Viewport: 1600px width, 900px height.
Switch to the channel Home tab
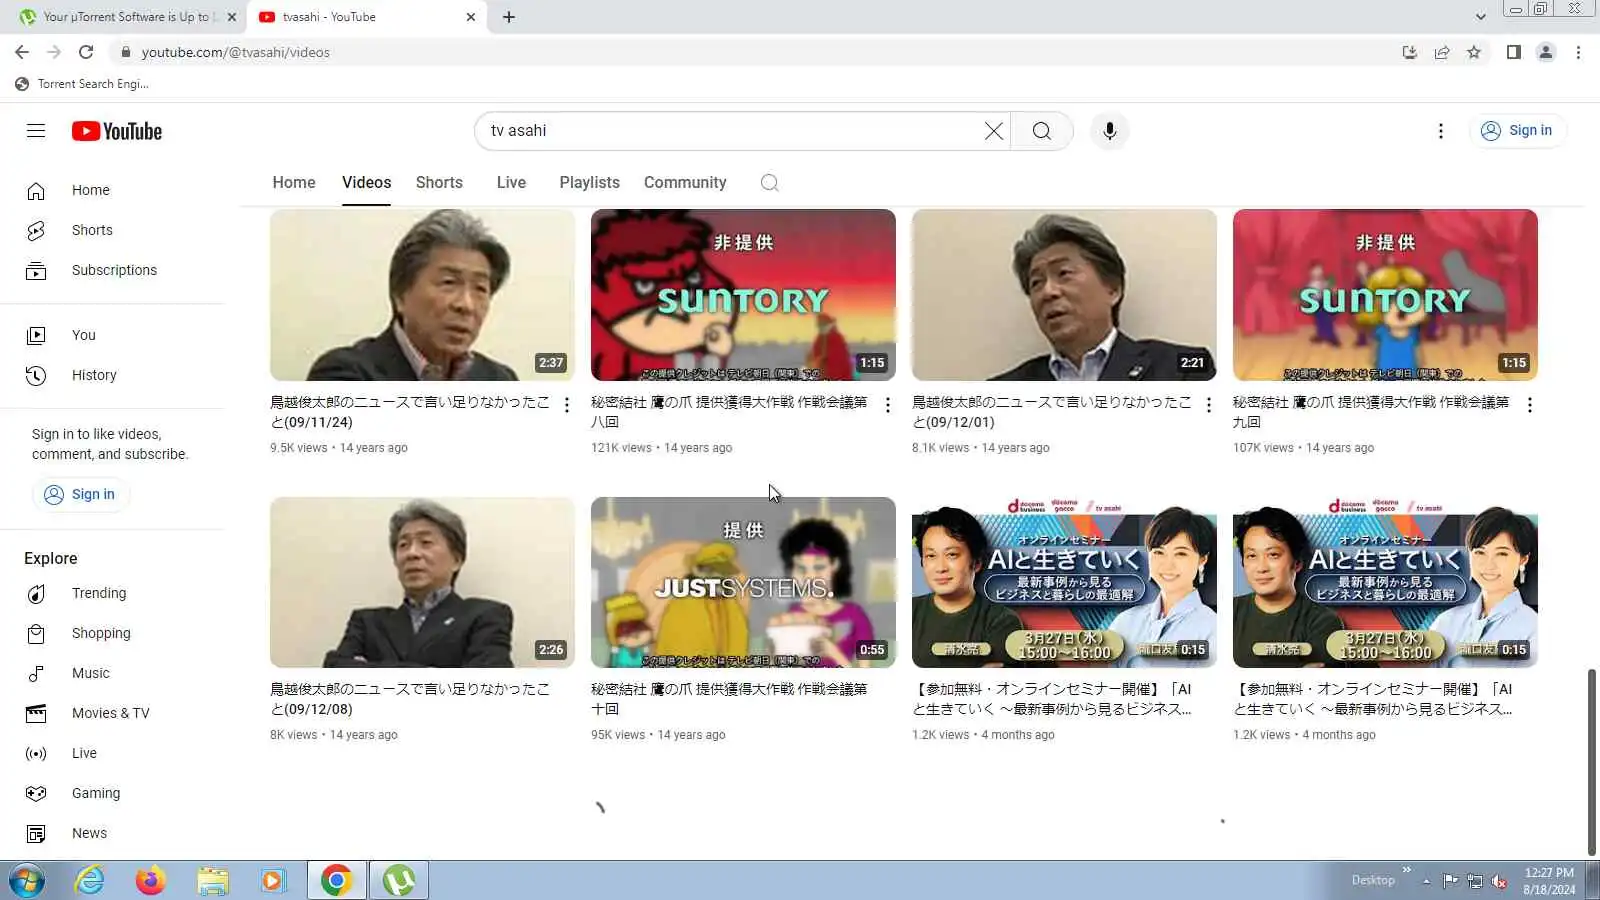tap(294, 182)
